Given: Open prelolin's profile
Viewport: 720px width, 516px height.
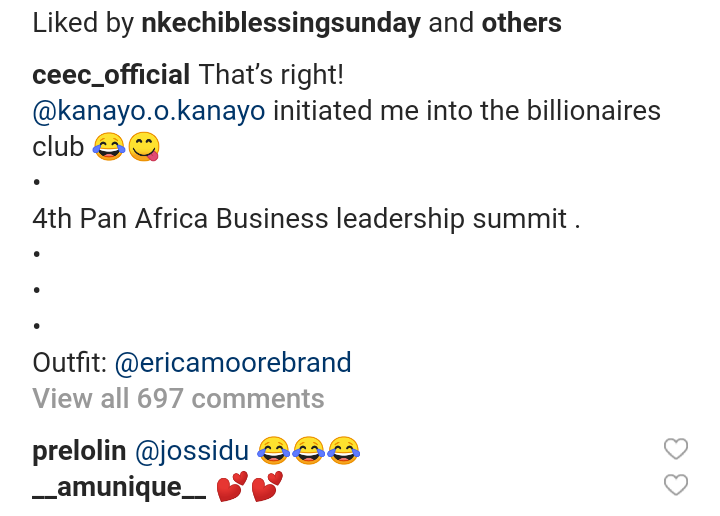Looking at the screenshot, I should click(x=78, y=451).
